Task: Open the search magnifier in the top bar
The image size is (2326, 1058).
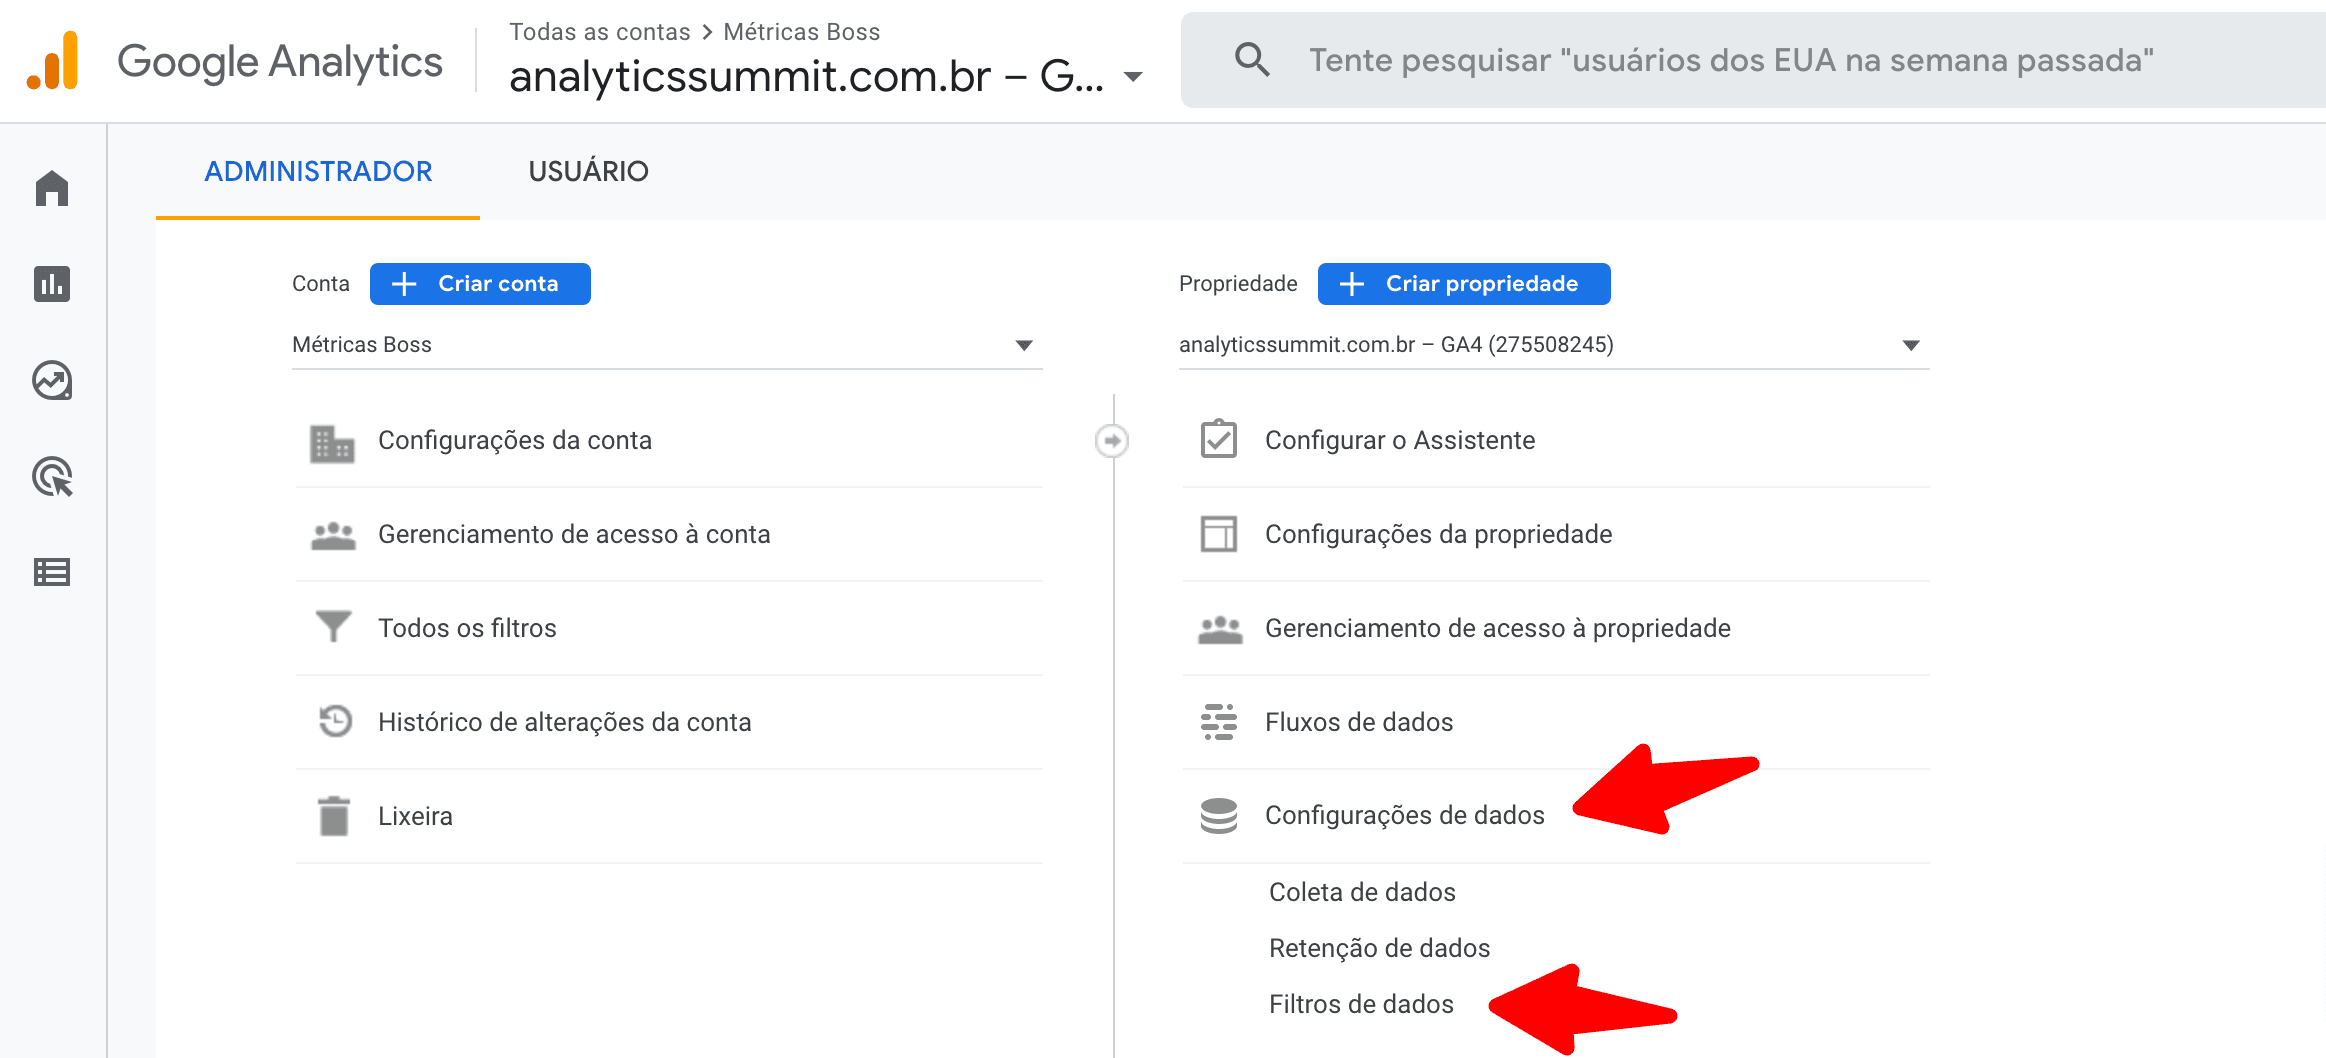Action: [x=1253, y=60]
